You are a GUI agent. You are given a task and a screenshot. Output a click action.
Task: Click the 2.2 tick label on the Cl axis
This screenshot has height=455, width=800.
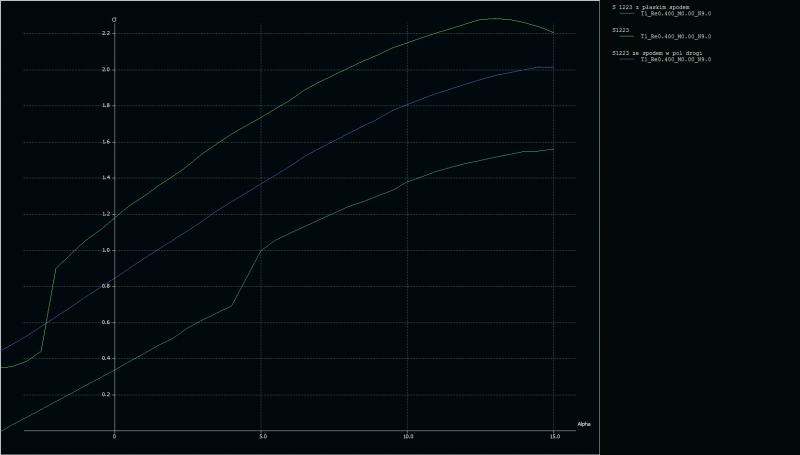point(106,33)
